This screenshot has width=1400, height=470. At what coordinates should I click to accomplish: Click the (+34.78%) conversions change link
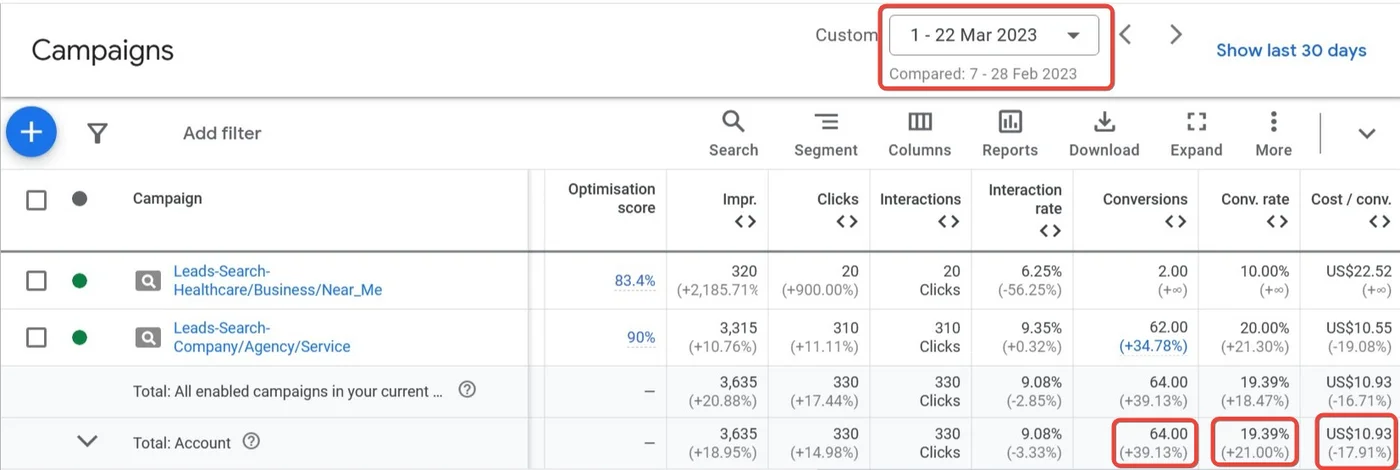pyautogui.click(x=1154, y=347)
